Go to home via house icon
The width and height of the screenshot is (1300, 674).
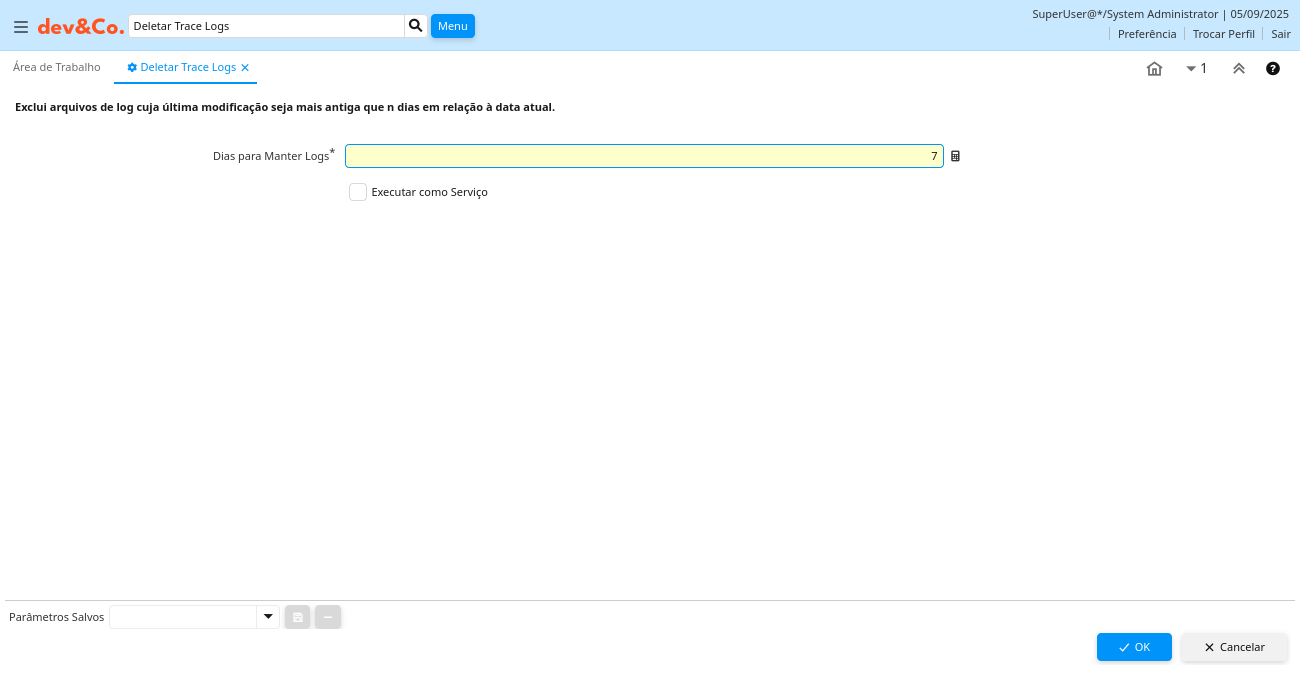[x=1154, y=69]
